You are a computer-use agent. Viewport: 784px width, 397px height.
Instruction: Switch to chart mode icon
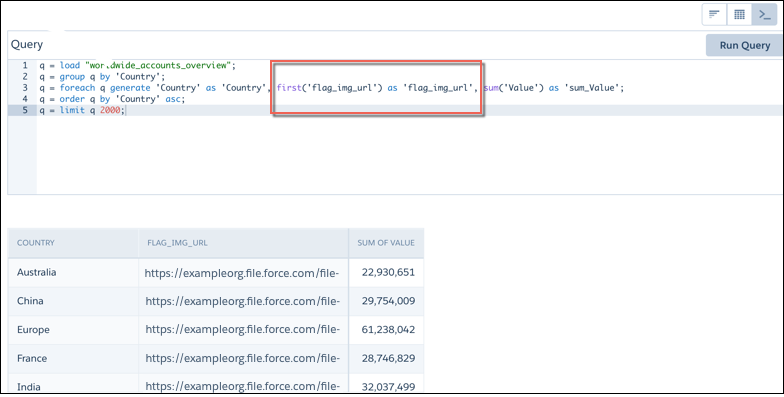pos(714,14)
